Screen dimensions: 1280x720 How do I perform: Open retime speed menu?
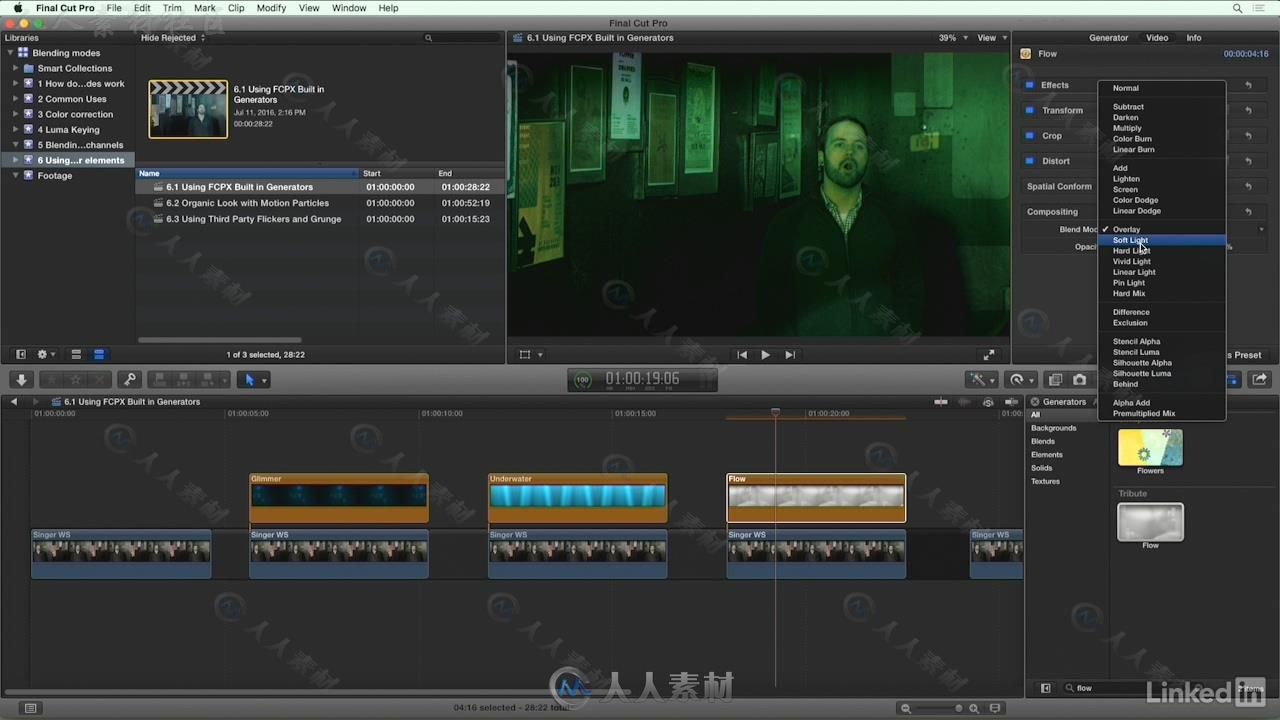click(1021, 380)
